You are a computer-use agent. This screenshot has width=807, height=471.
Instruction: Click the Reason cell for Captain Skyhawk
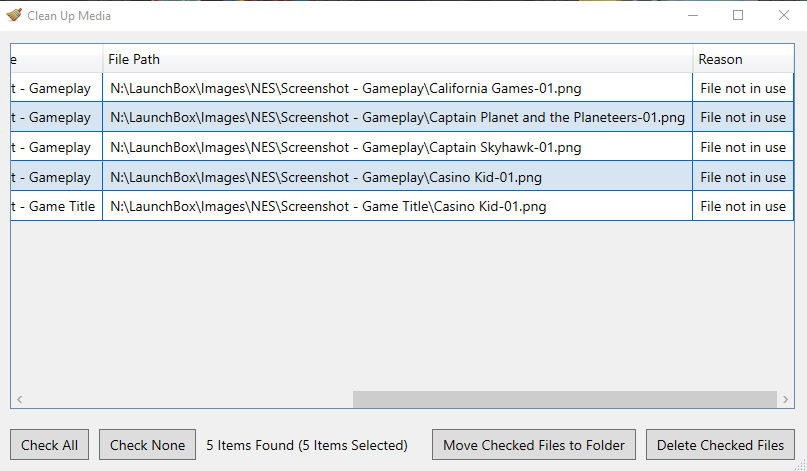point(743,147)
